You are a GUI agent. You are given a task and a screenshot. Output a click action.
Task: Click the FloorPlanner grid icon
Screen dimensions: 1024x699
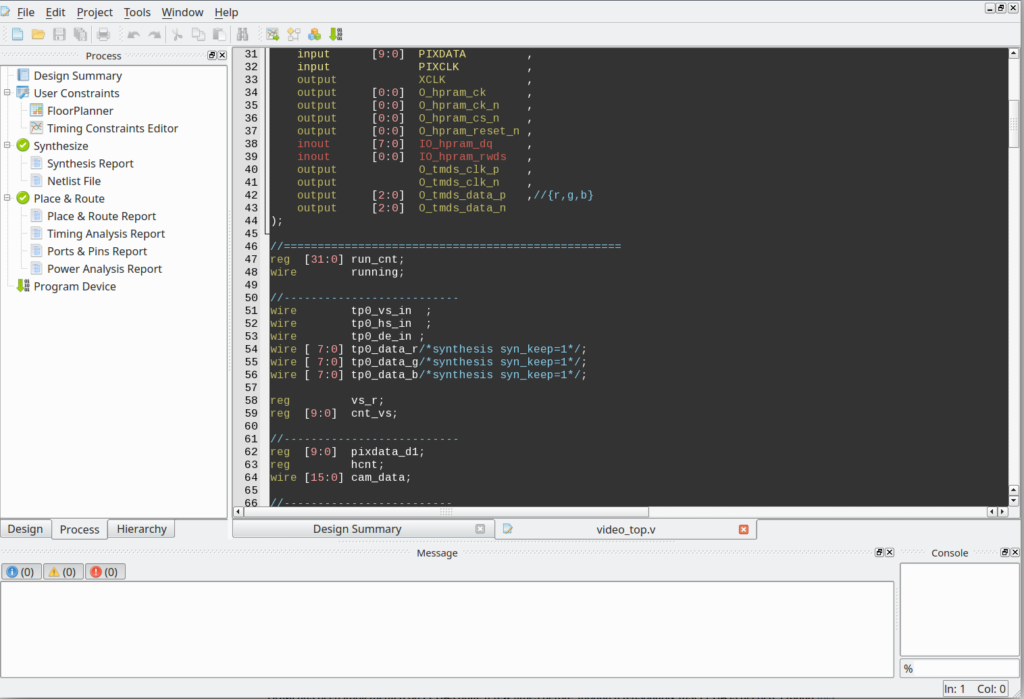37,110
